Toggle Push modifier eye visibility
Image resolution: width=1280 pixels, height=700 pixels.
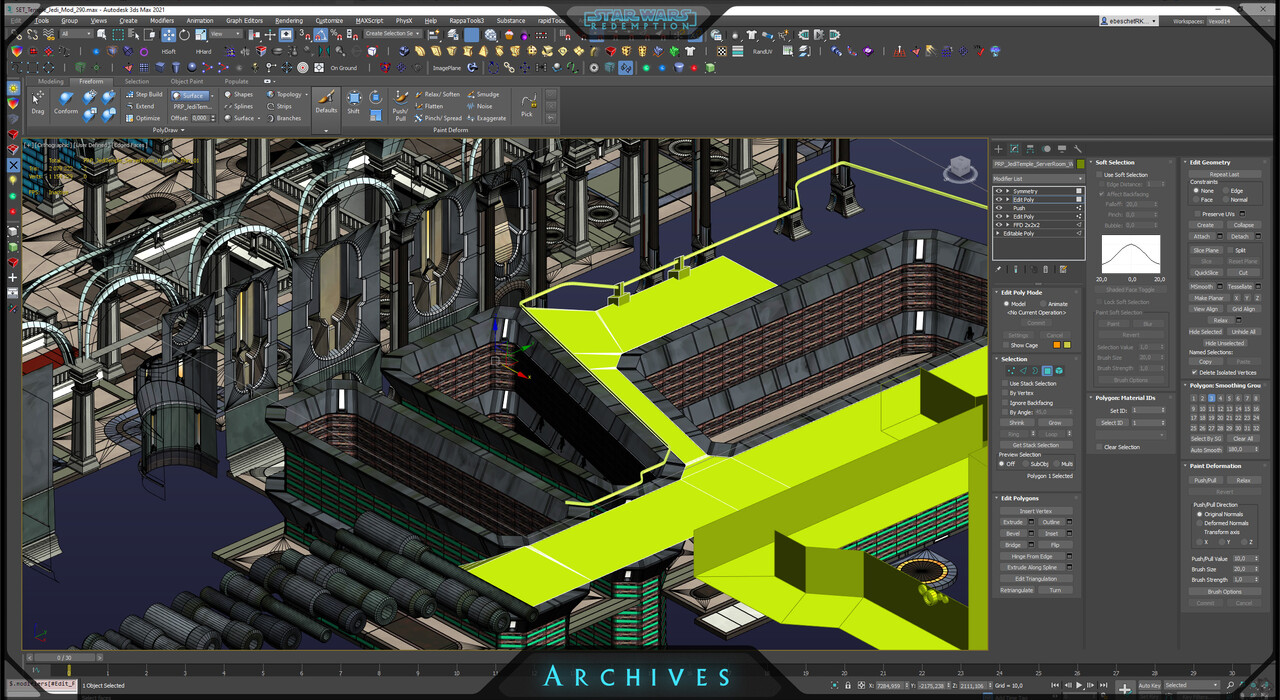[998, 208]
